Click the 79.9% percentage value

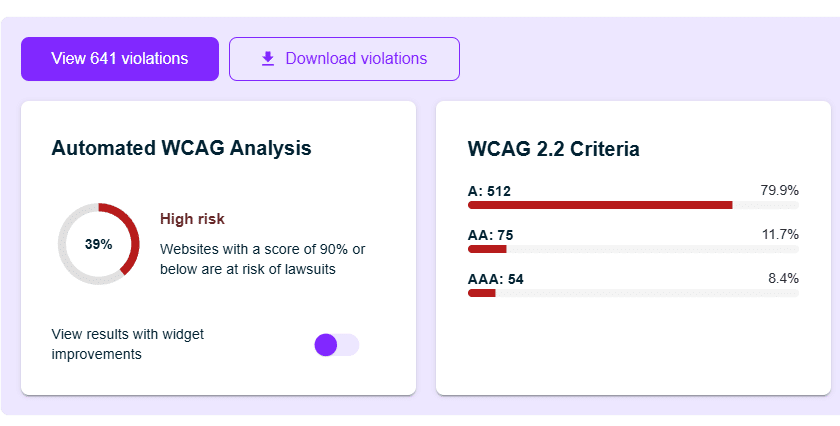[x=779, y=190]
